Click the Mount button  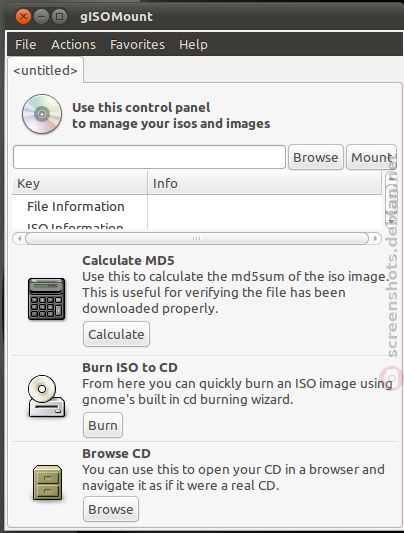[x=371, y=157]
